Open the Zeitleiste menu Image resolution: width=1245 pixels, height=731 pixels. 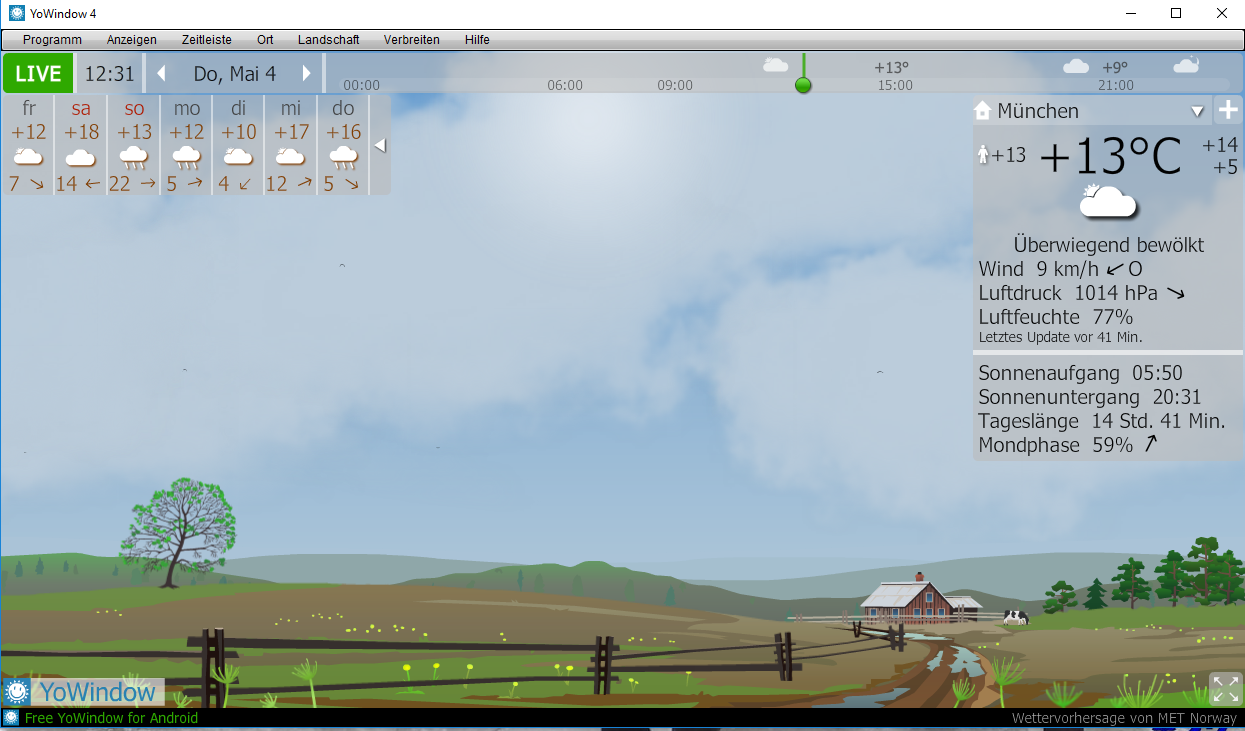point(206,40)
